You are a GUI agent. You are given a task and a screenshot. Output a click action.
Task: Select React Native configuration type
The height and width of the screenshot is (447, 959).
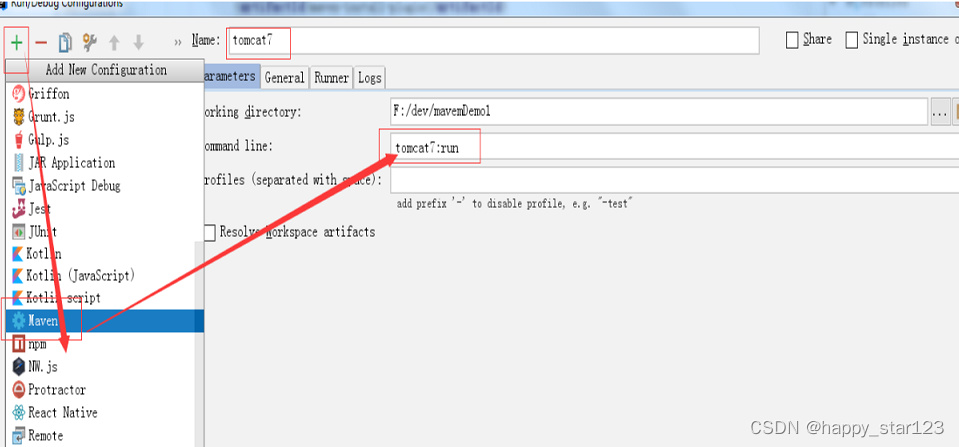(101, 412)
